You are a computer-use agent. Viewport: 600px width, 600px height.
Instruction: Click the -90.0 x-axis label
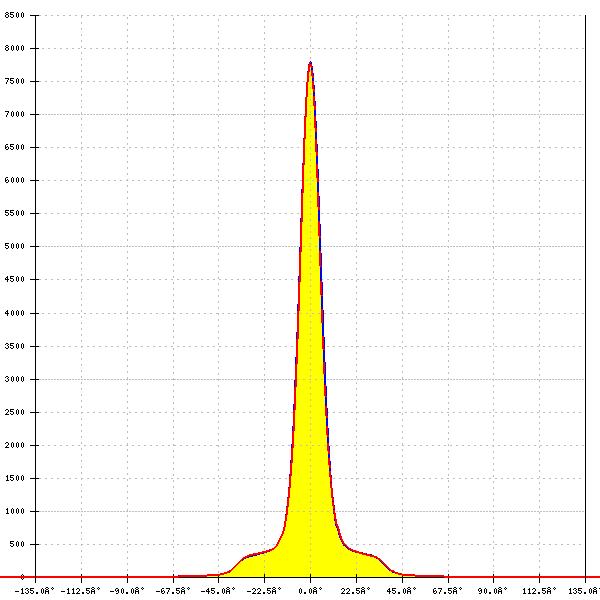(x=127, y=591)
